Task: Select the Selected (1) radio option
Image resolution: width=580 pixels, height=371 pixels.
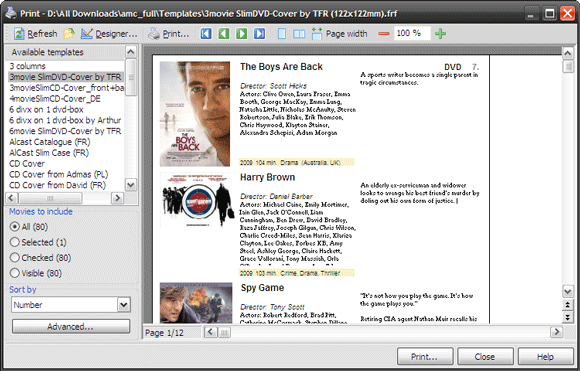Action: 38,242
